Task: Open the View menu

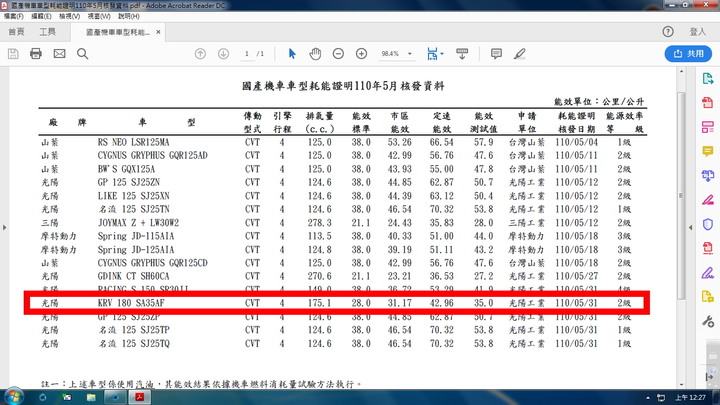Action: [69, 16]
